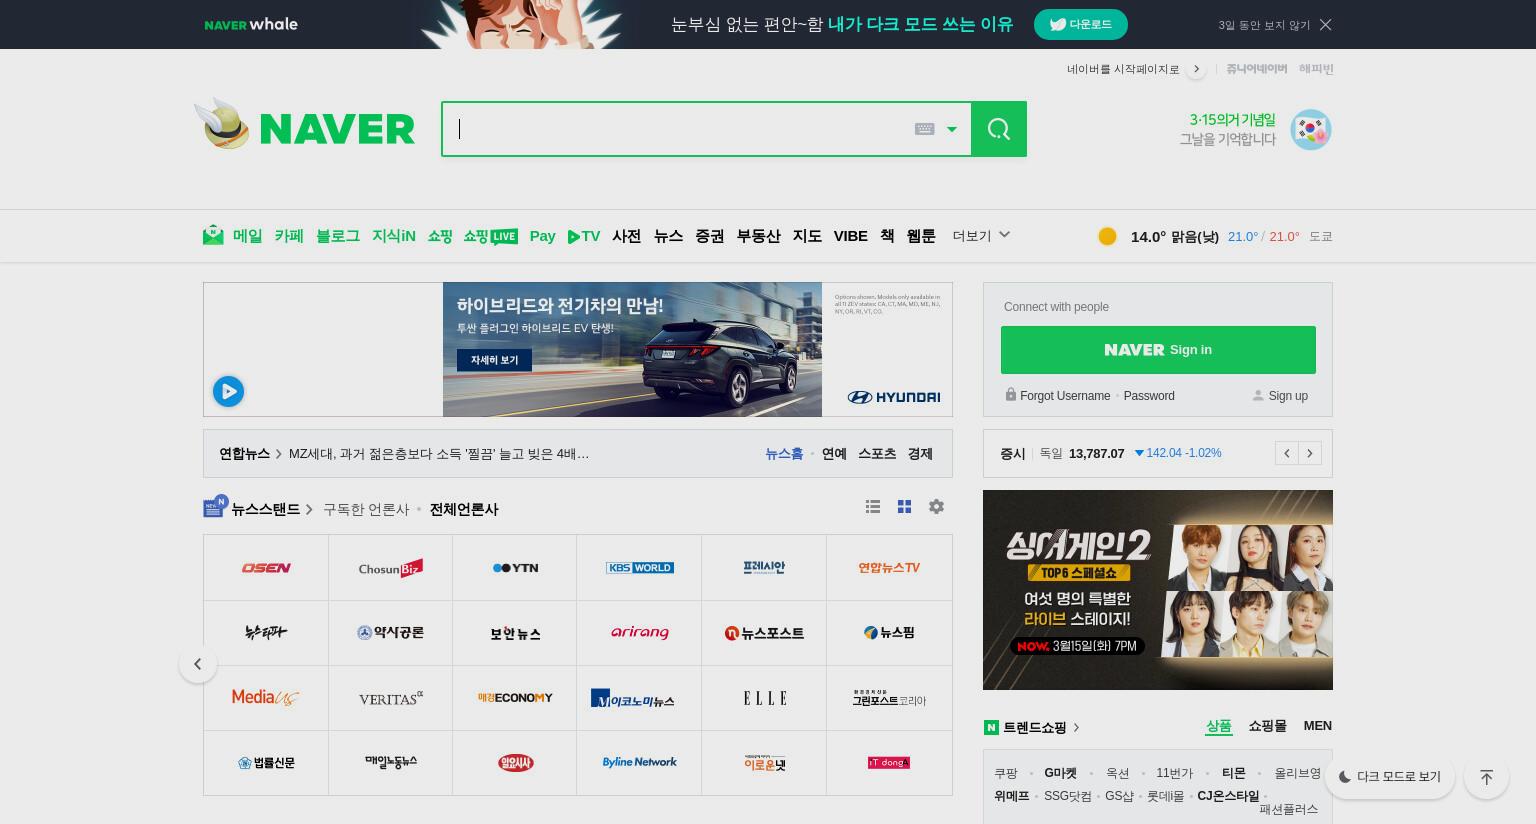The image size is (1536, 824).
Task: Click the Whale 다운로드 button
Action: click(1081, 24)
